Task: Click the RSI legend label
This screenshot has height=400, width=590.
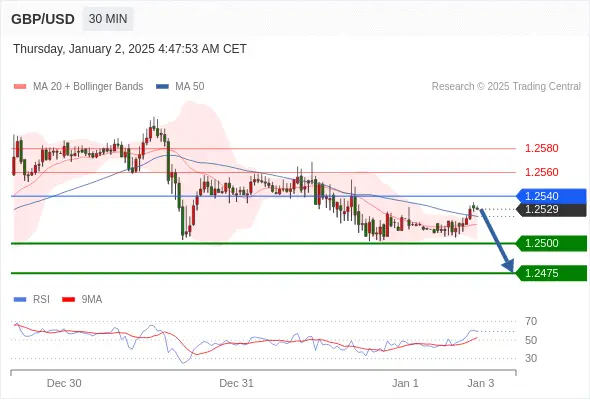Action: tap(41, 300)
